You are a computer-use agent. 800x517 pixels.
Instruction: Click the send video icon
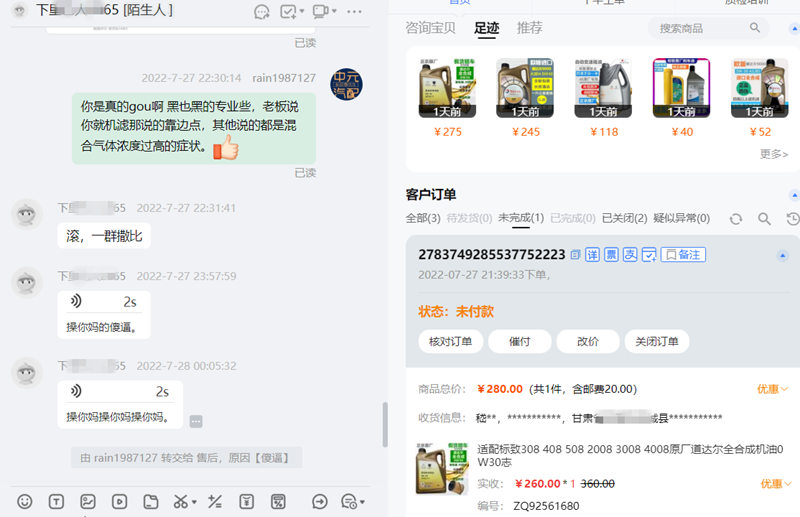[x=119, y=501]
